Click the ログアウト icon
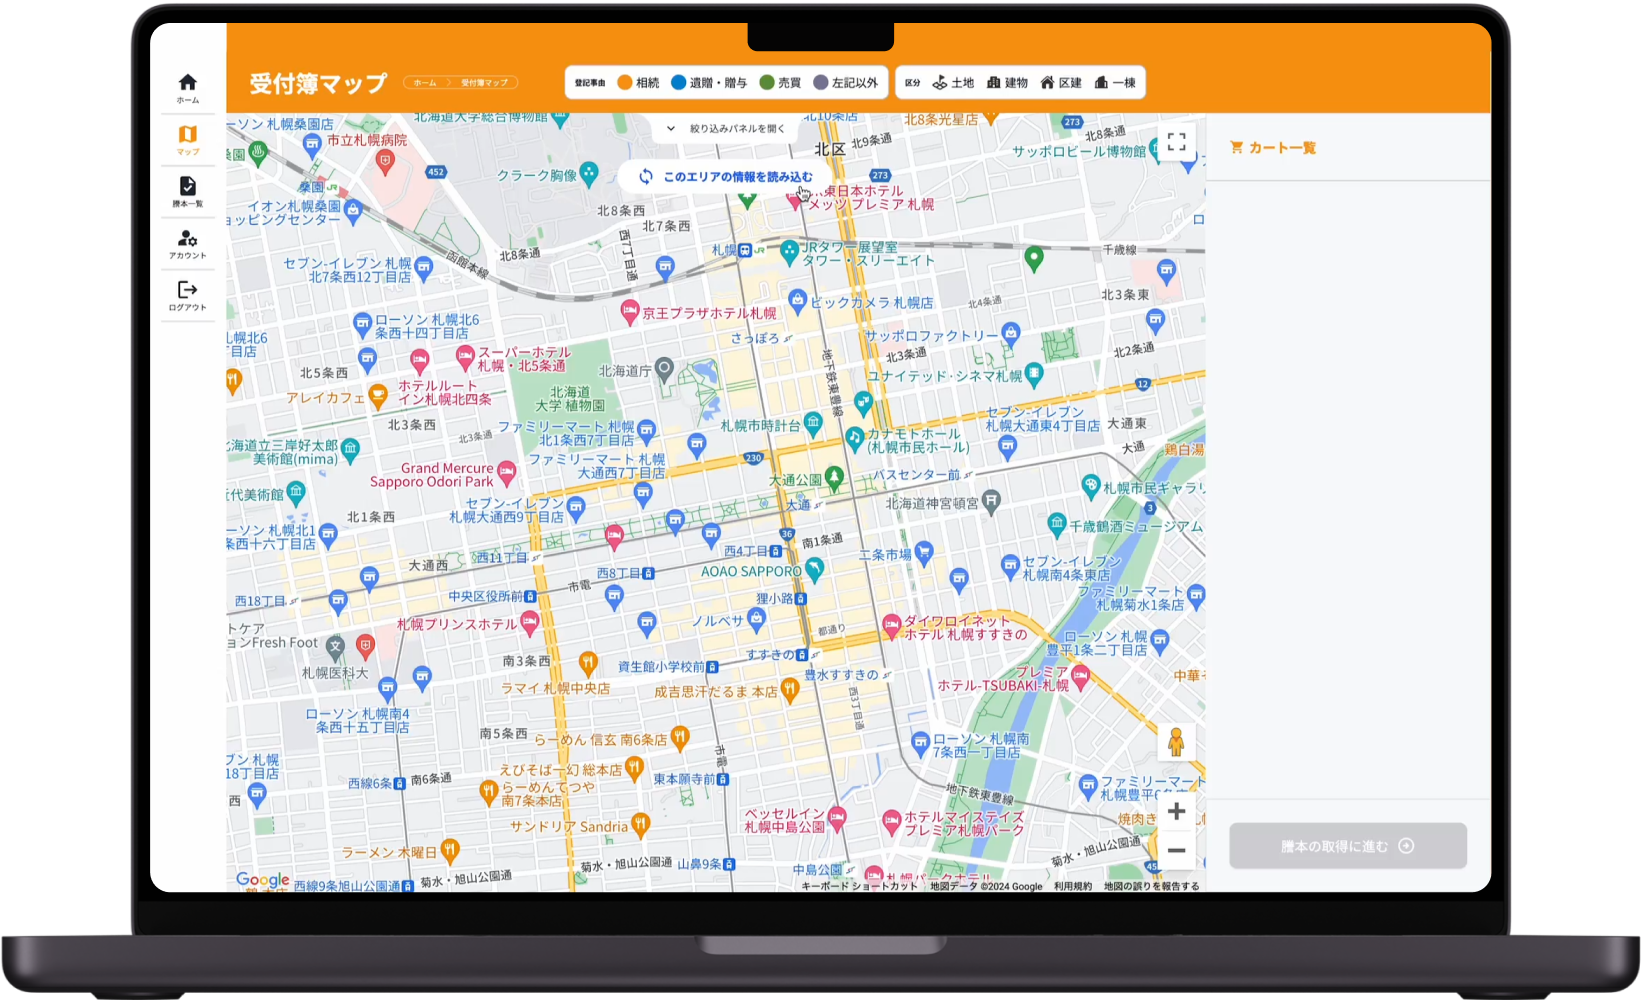This screenshot has height=1000, width=1641. [x=187, y=291]
